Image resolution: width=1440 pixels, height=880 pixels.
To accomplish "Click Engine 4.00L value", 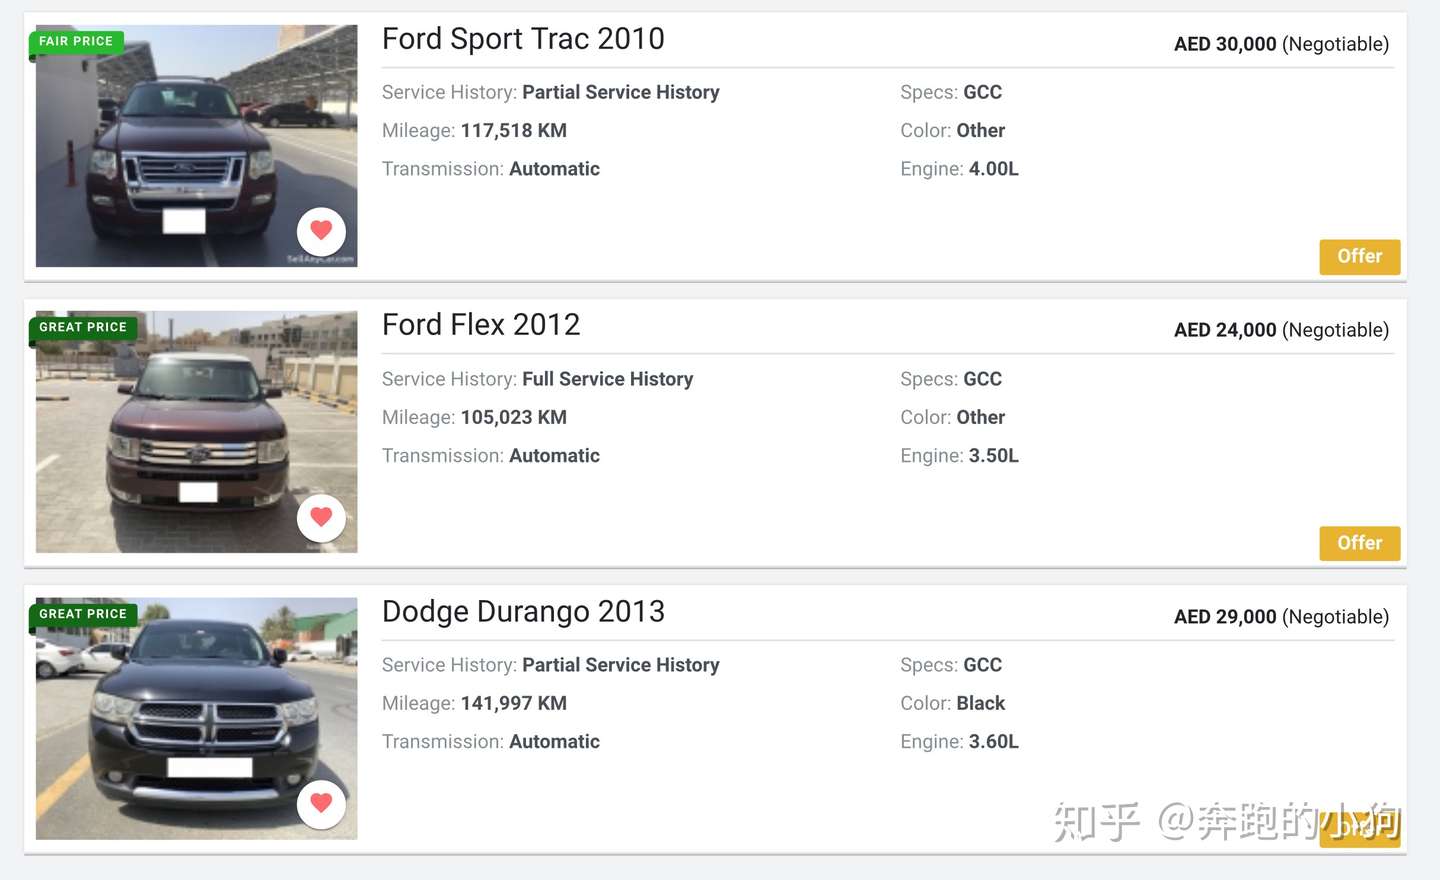I will pos(994,169).
